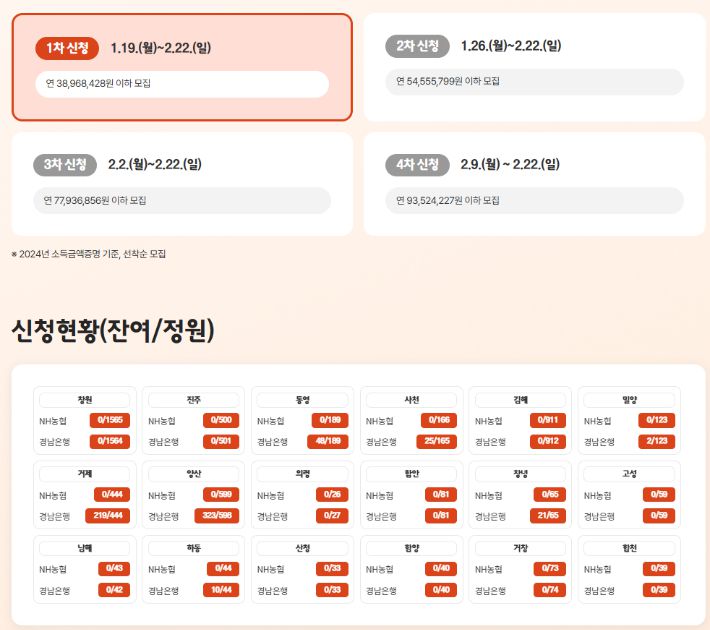710x630 pixels.
Task: Click the 신청현황(잔여/정원) heading
Action: [x=113, y=330]
